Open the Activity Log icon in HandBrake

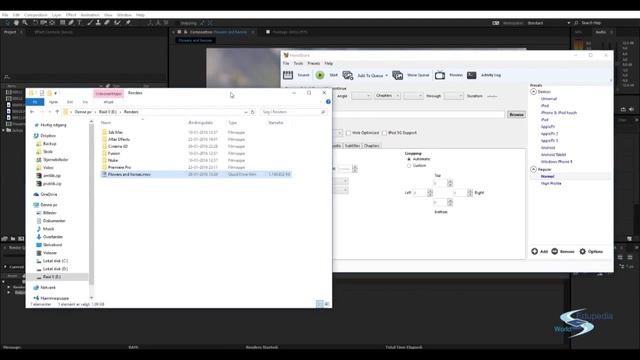471,75
